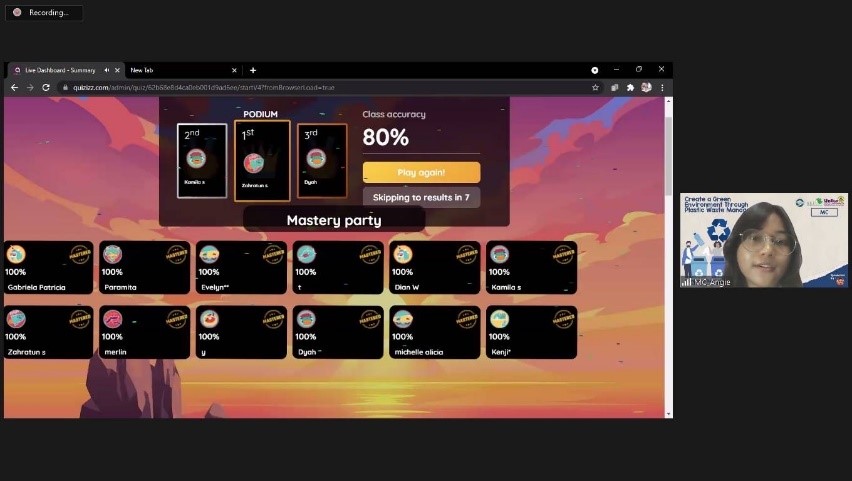852x481 pixels.
Task: Open the browser profile avatar
Action: pos(646,88)
